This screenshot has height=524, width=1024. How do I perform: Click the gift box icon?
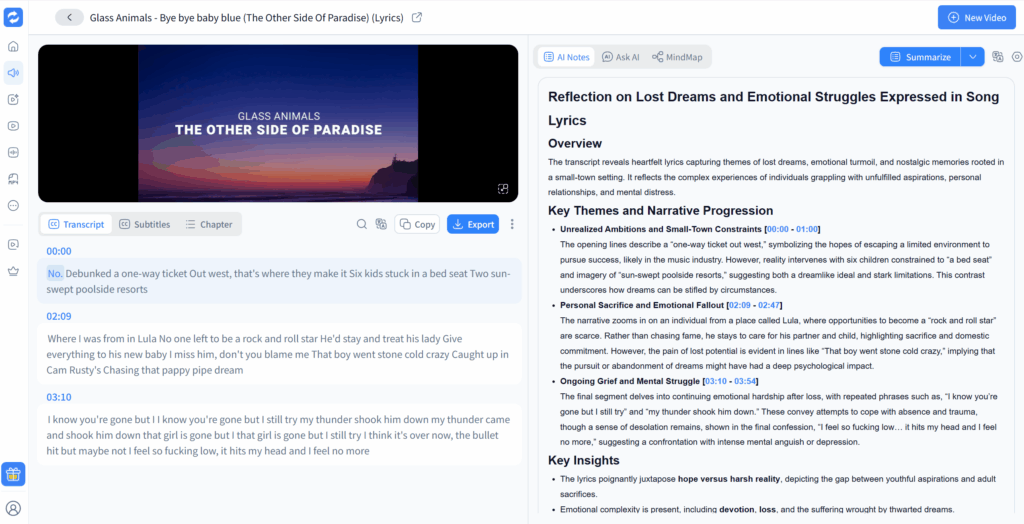coord(13,474)
